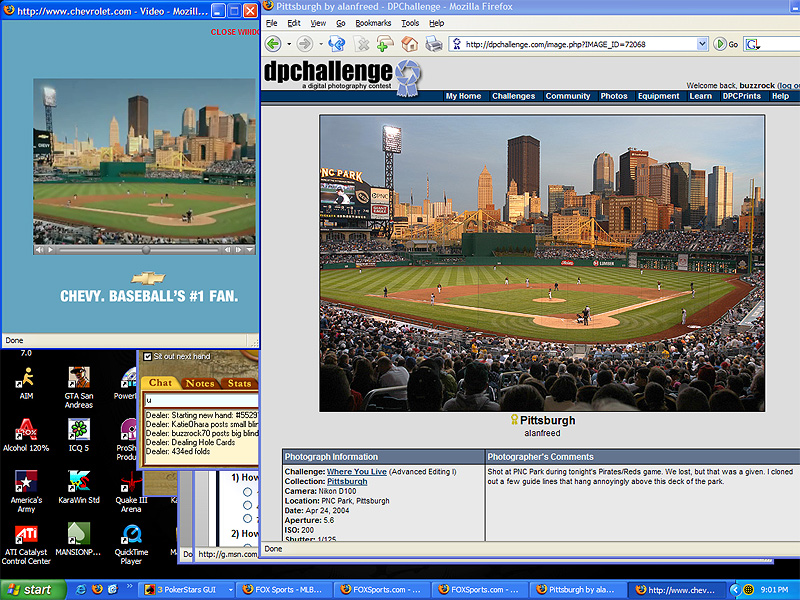
Task: Expand hidden system tray icons chevron
Action: [x=734, y=589]
